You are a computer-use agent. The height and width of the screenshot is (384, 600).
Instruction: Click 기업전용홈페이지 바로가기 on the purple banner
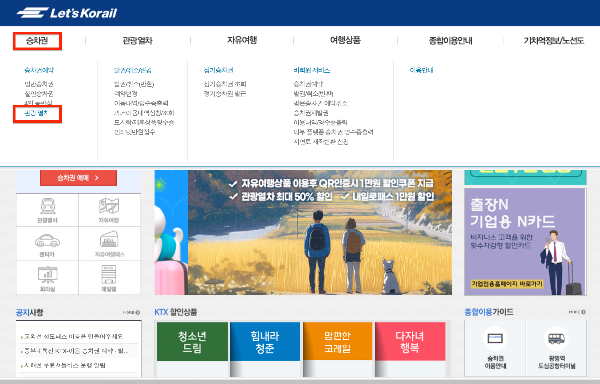[x=507, y=284]
